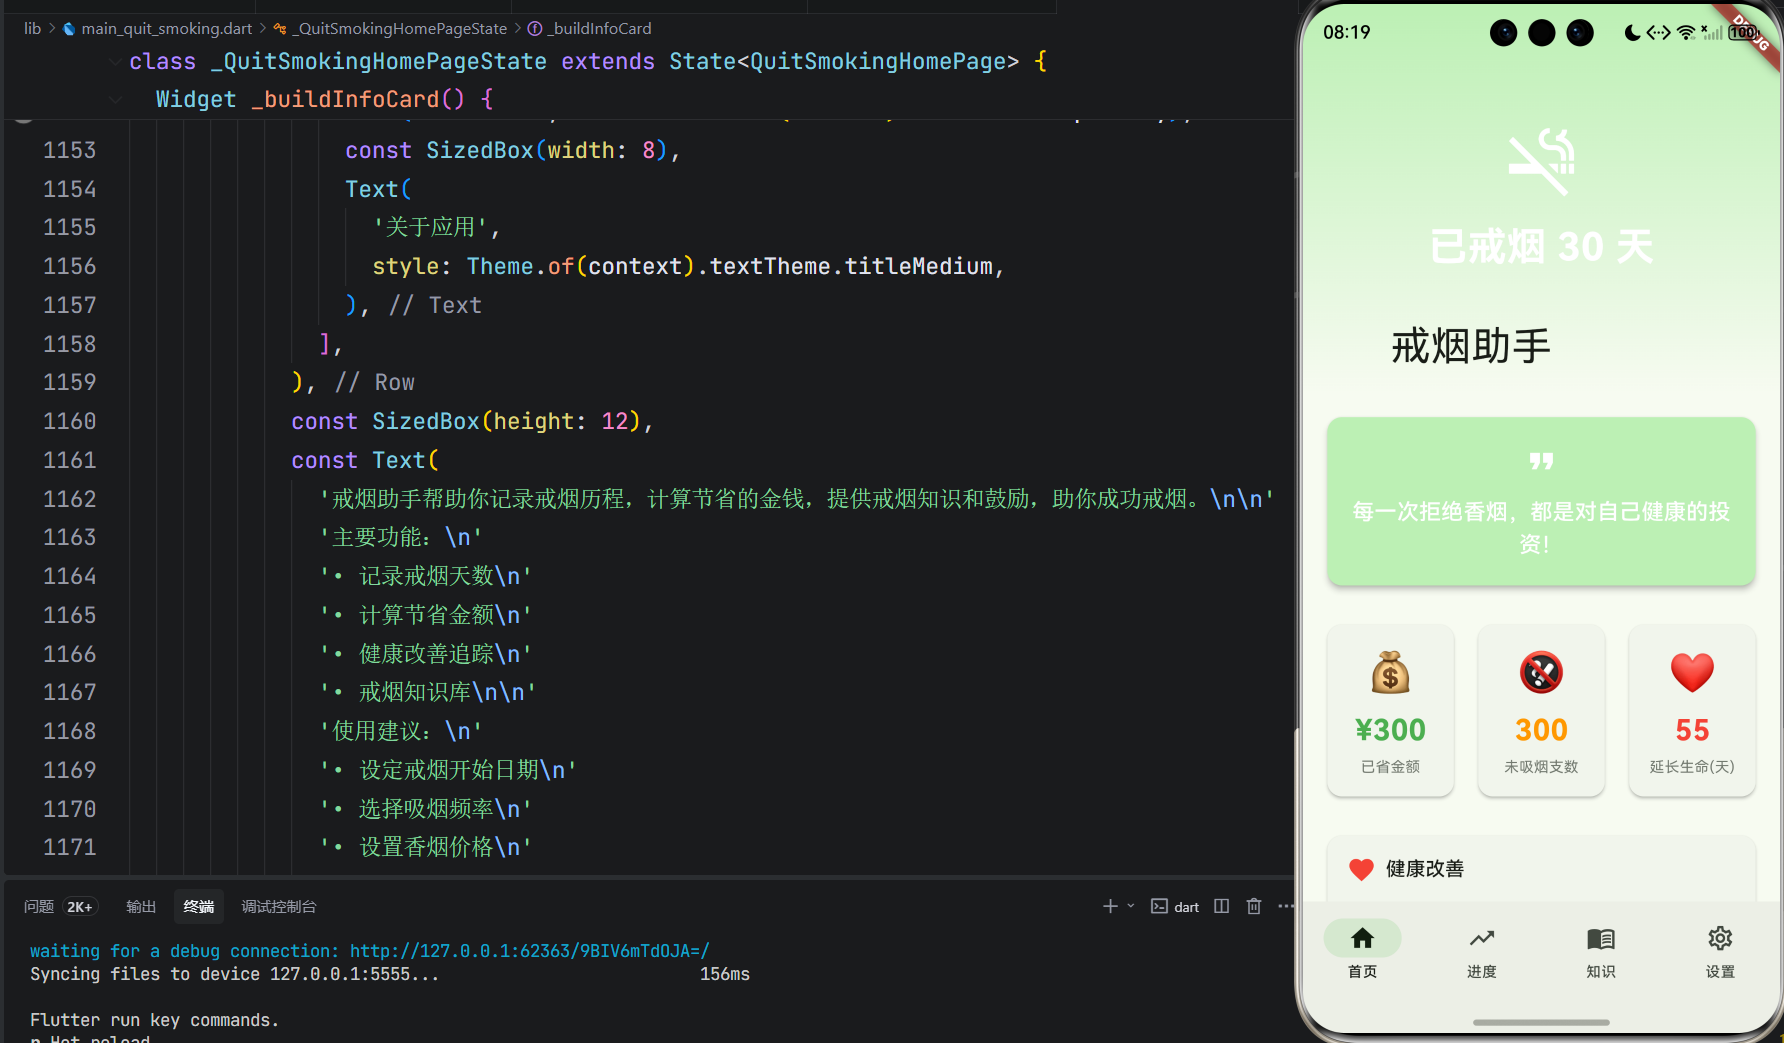Open the terminal launch profile dropdown arrow
Screen dimensions: 1784x1043
click(1131, 906)
